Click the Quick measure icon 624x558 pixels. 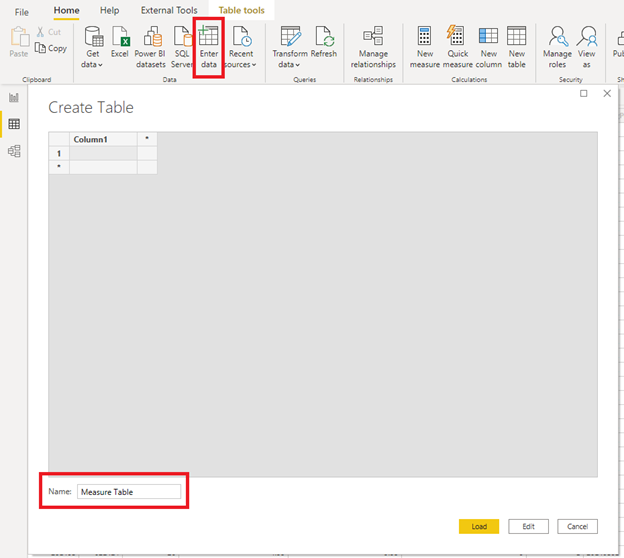coord(457,39)
